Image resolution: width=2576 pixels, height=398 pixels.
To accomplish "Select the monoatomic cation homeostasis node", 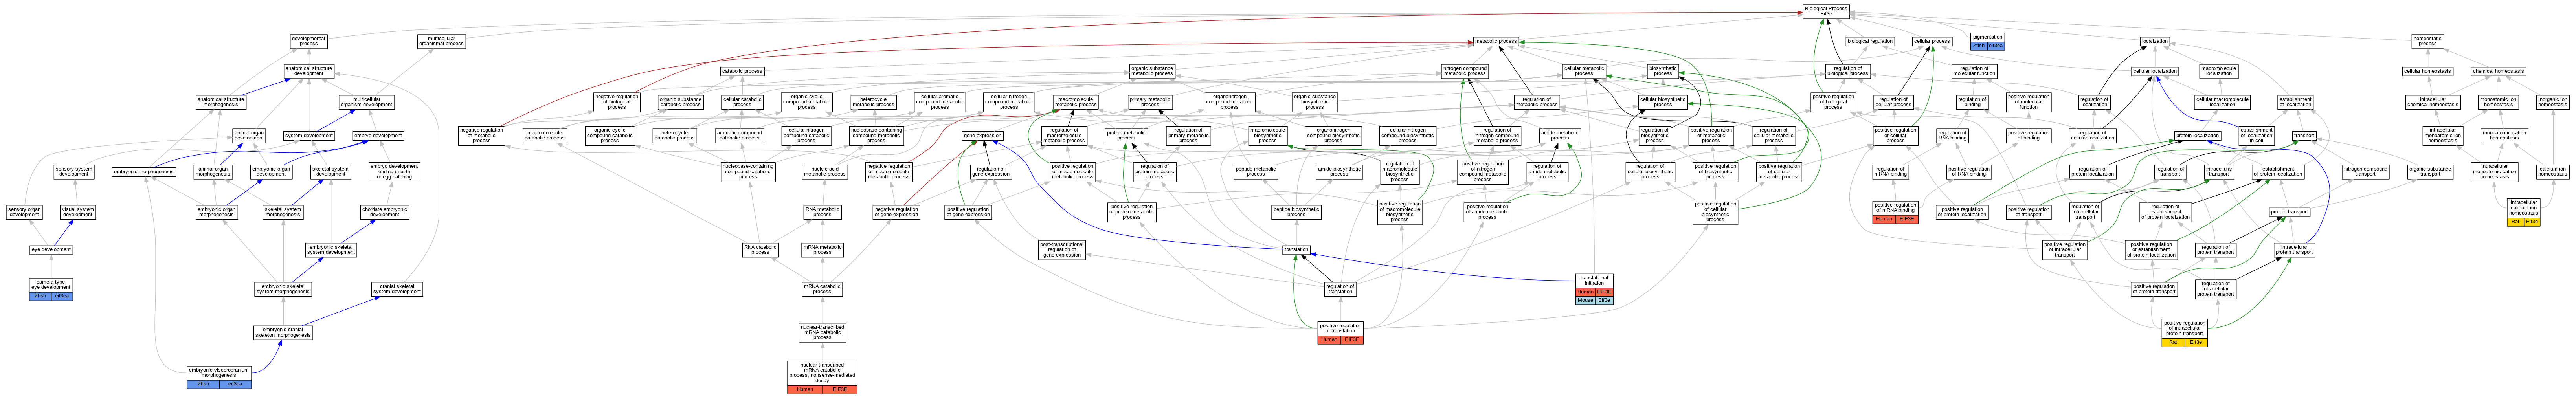I will coord(2504,136).
